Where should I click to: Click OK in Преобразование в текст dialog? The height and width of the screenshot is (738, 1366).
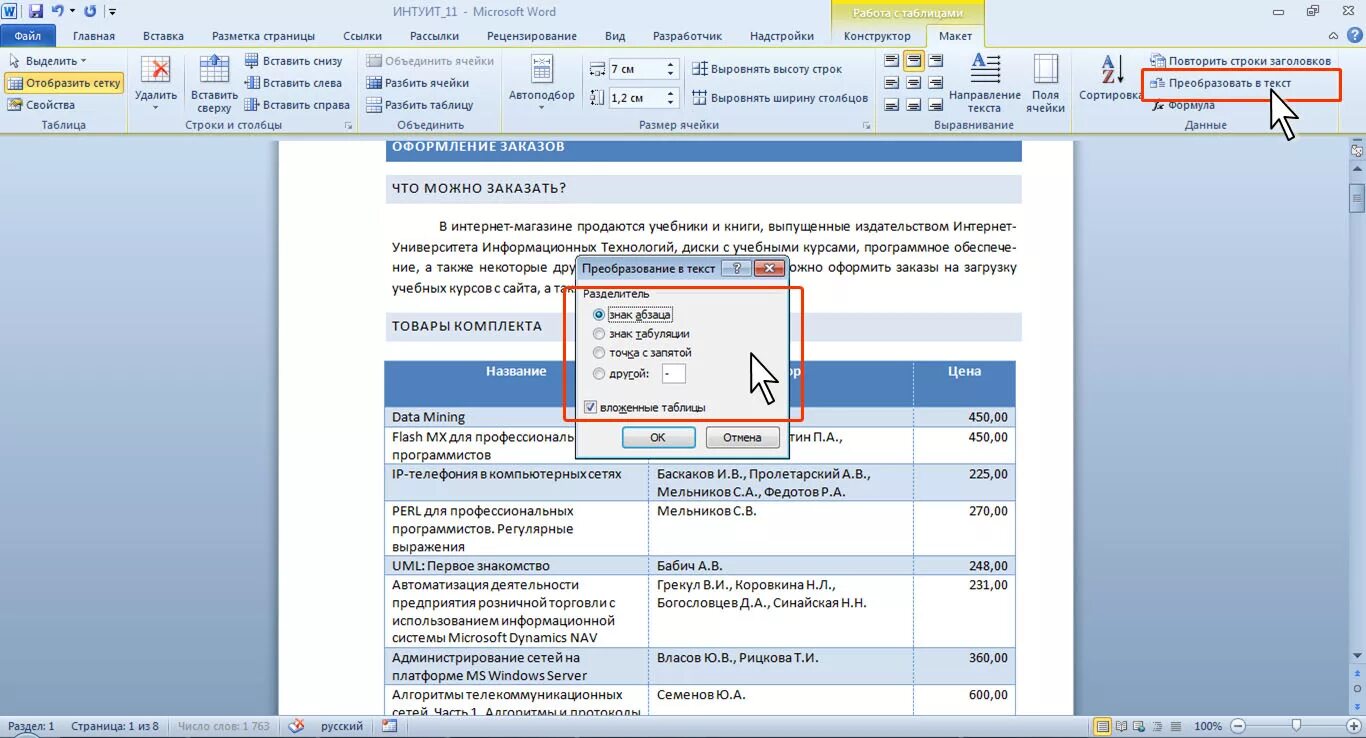(x=658, y=437)
